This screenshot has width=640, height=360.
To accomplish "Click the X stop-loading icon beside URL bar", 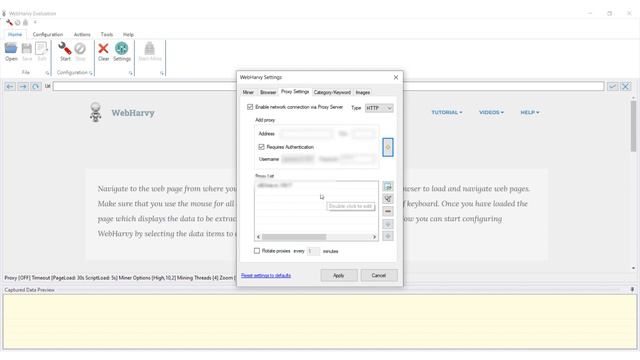I will click(x=625, y=87).
